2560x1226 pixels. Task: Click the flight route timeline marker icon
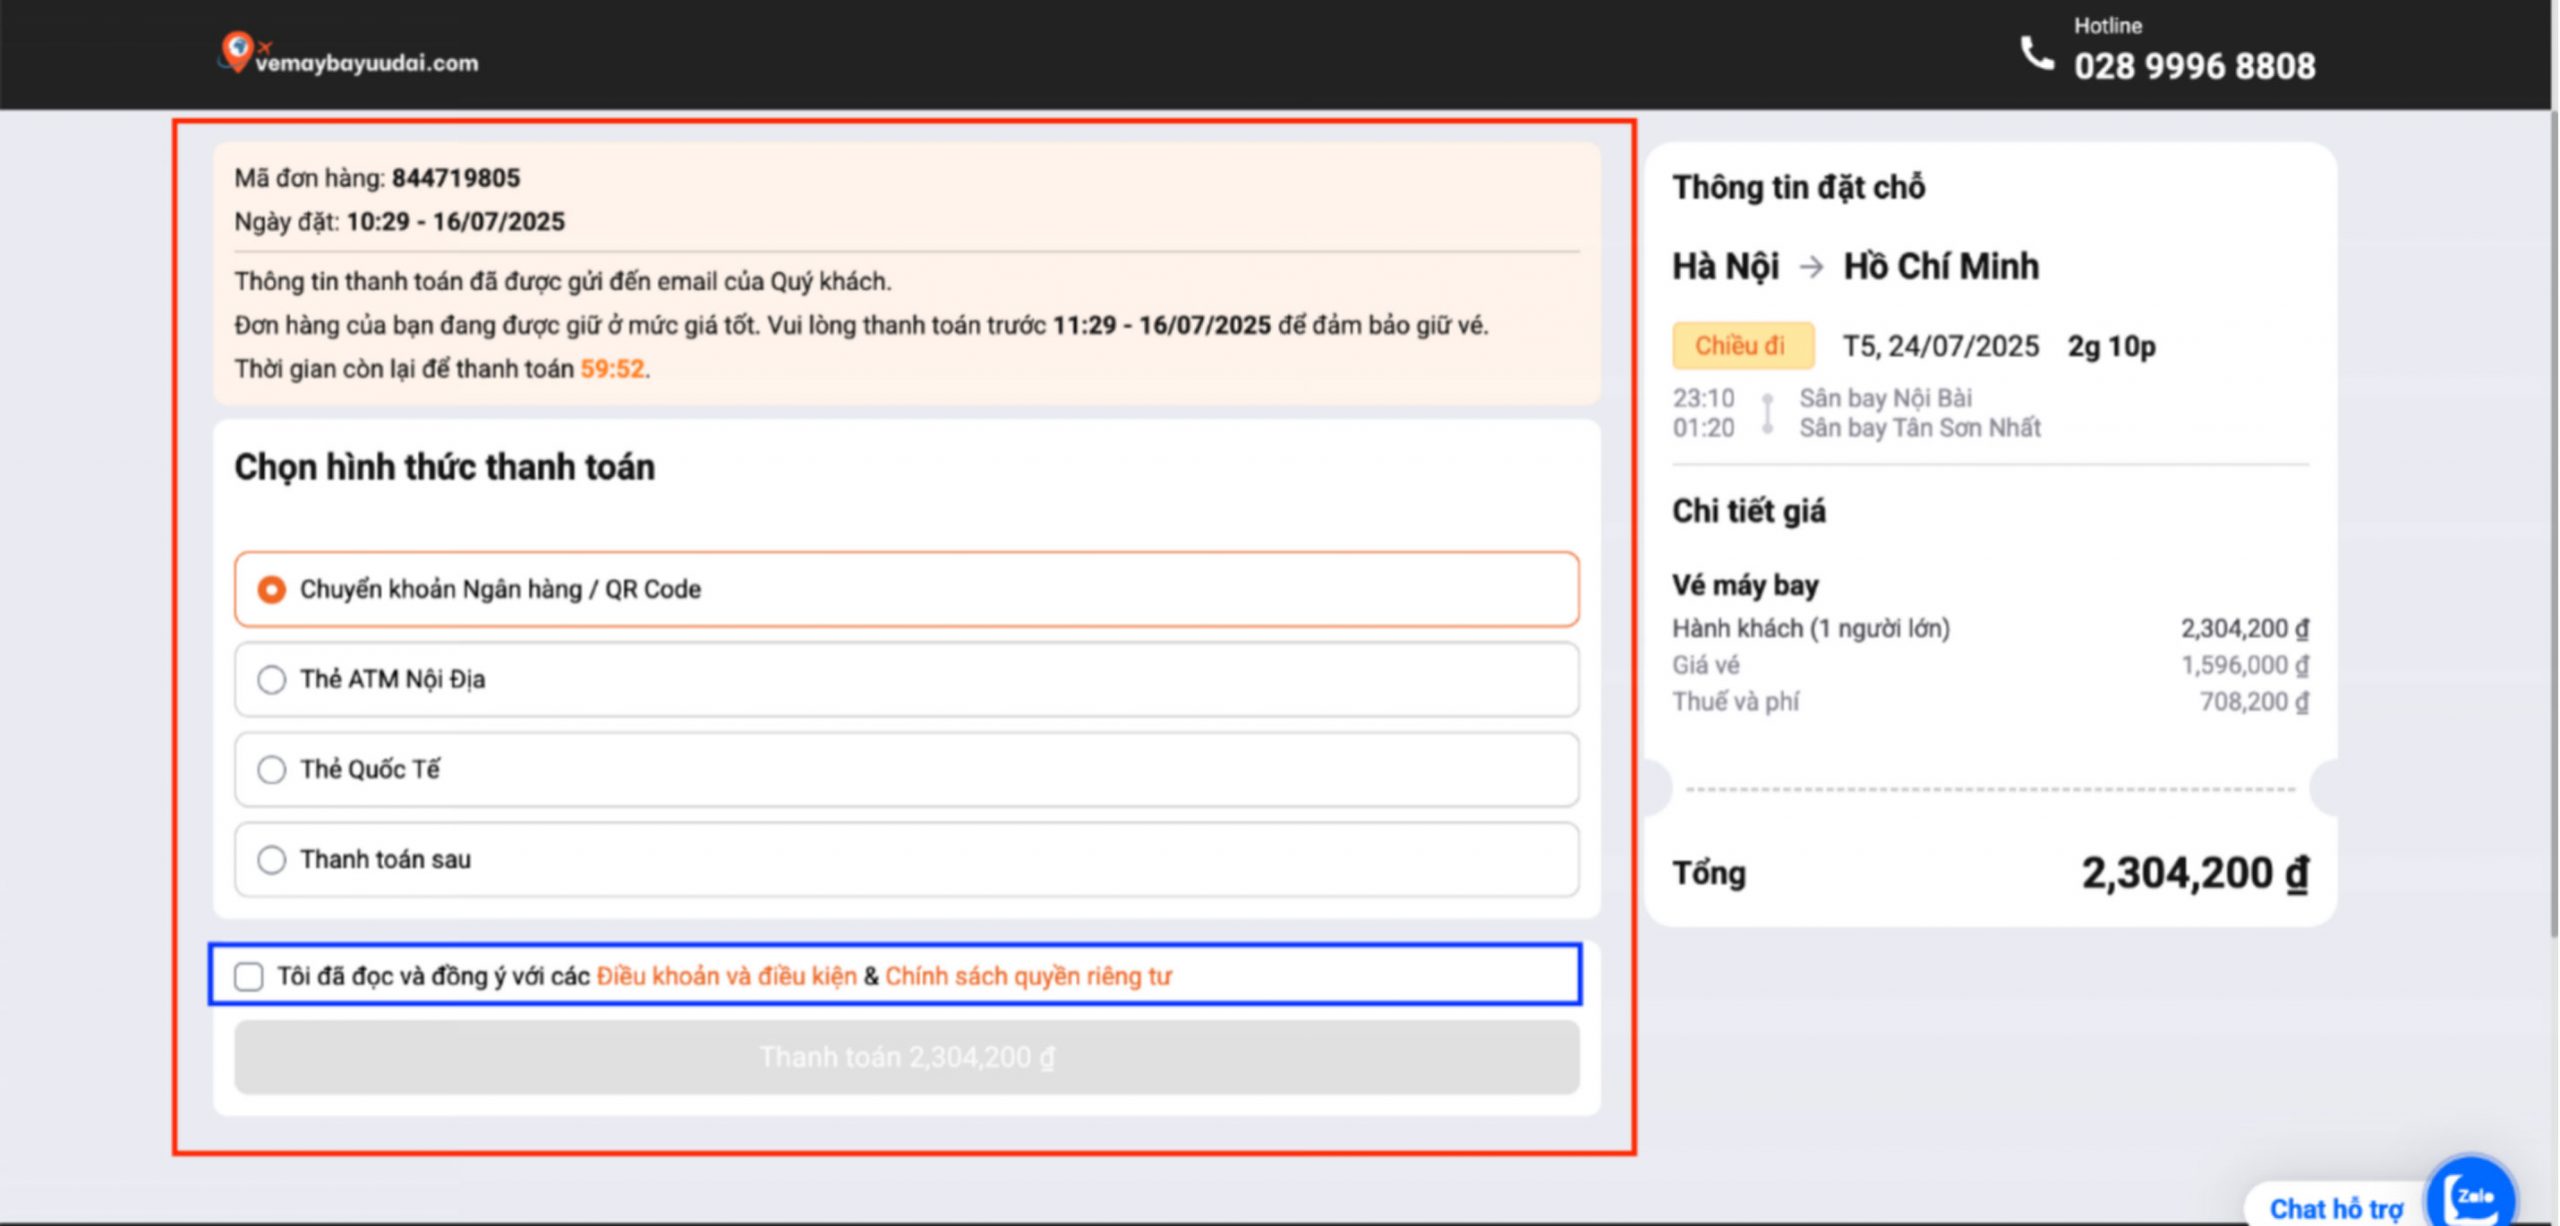(x=1767, y=413)
